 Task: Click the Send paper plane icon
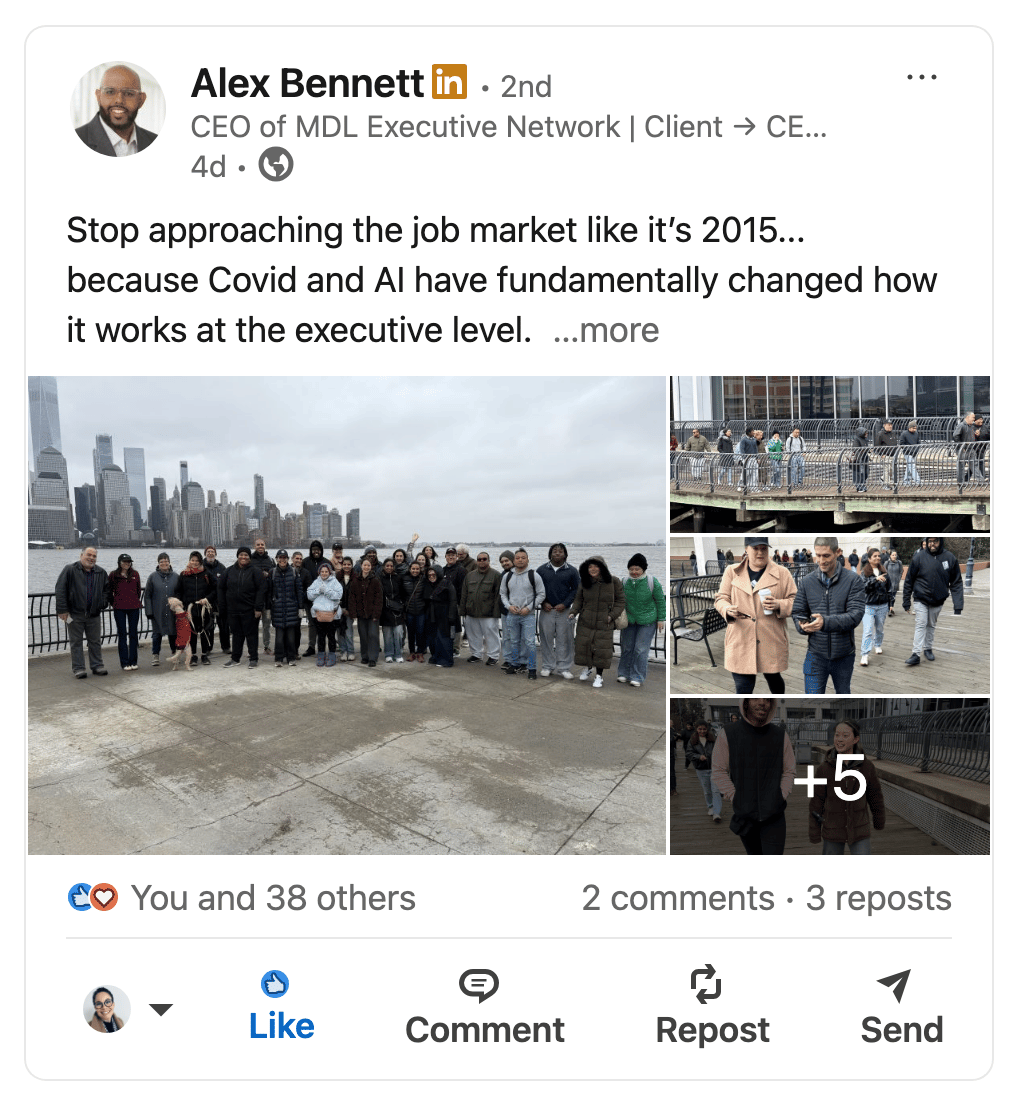894,985
